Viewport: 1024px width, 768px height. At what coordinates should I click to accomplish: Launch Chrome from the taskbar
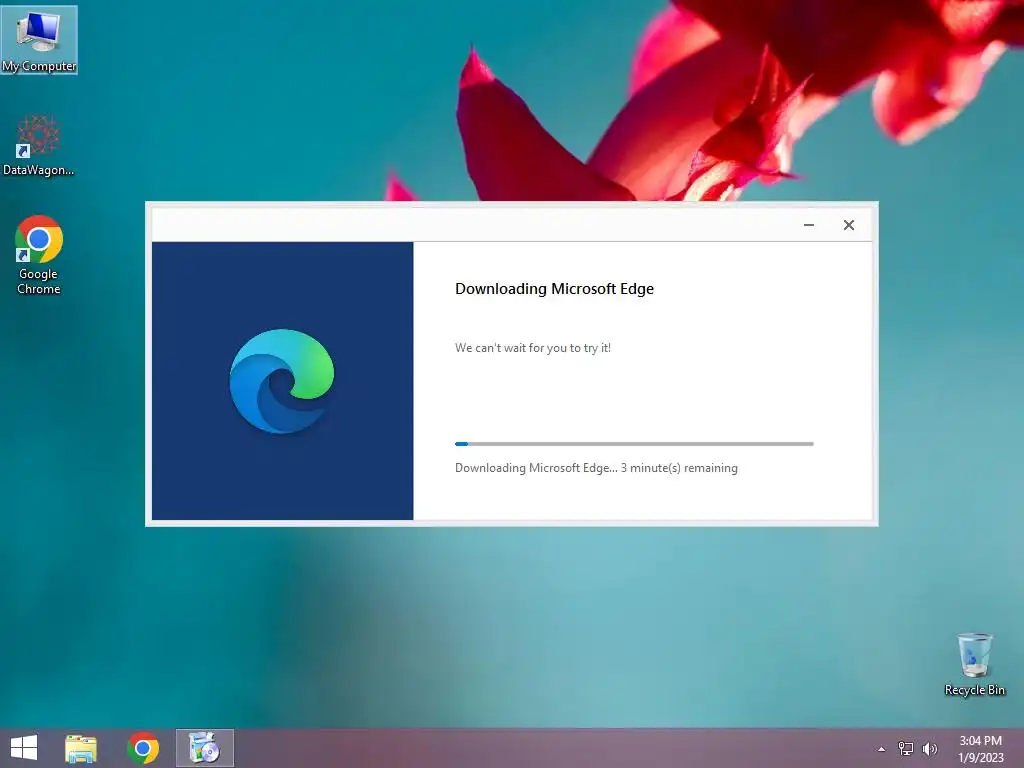pyautogui.click(x=143, y=748)
